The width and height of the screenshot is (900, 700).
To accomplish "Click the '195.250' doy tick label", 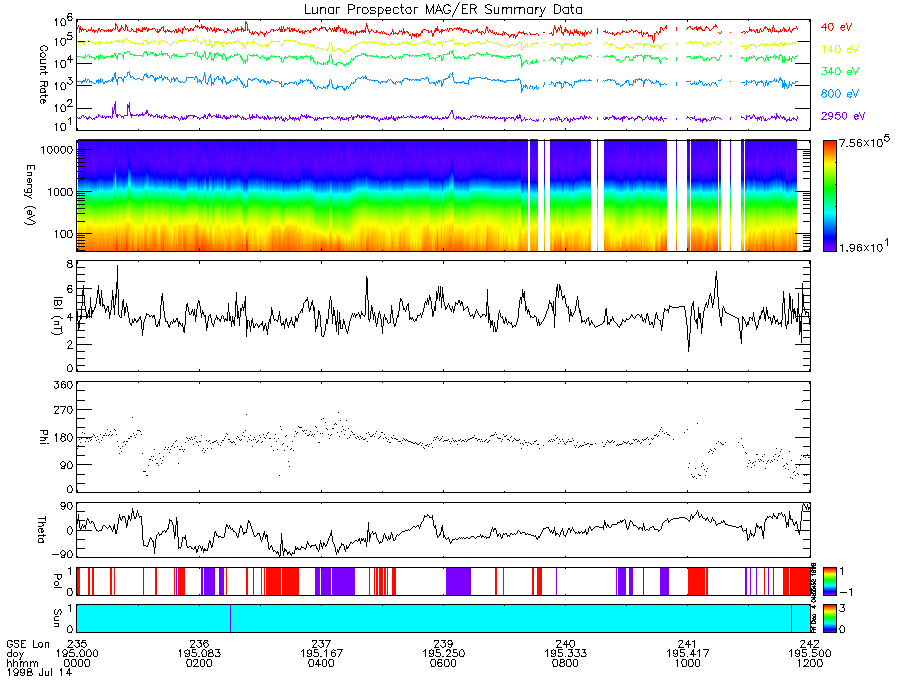I will point(444,654).
